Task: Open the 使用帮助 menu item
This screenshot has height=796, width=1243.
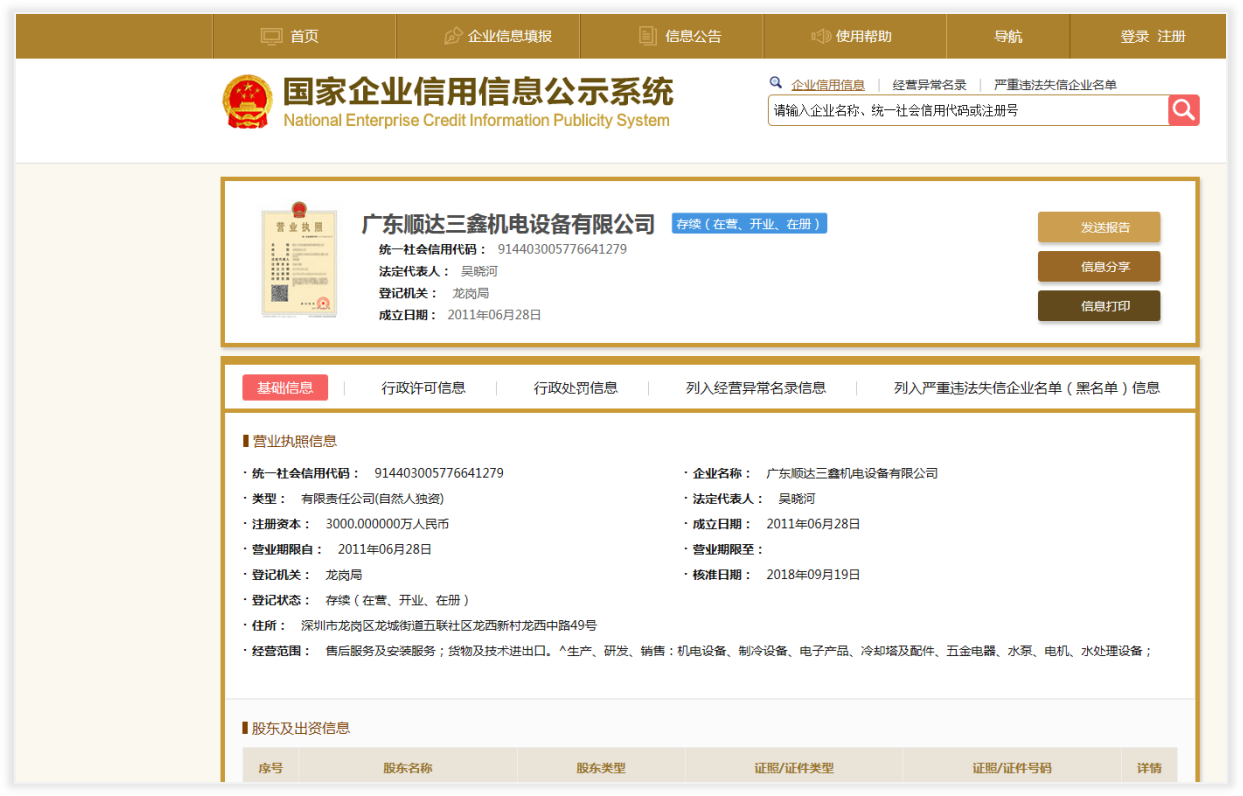Action: point(864,37)
